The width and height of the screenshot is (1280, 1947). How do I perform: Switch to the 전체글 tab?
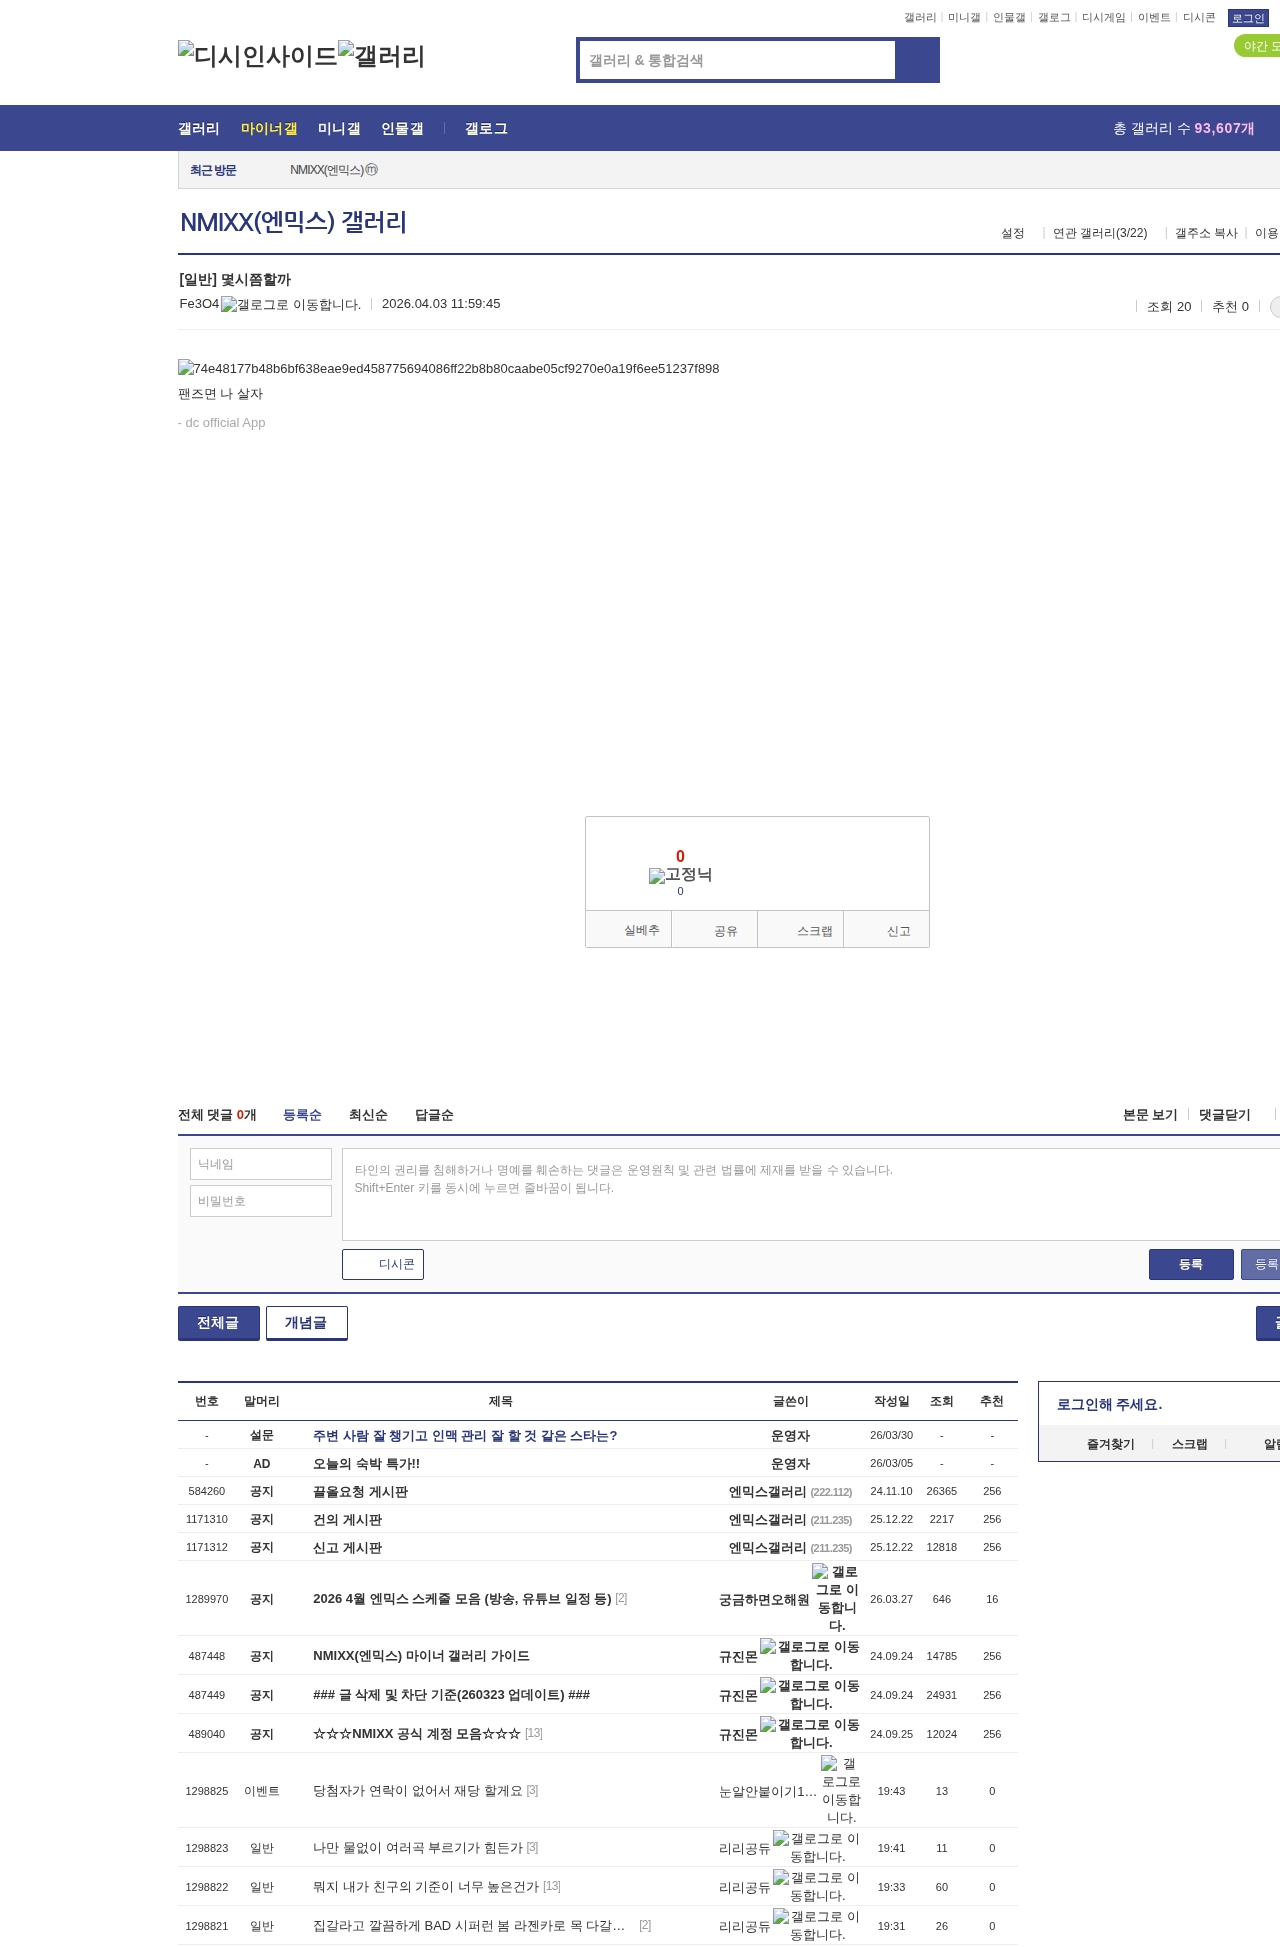pos(219,1323)
